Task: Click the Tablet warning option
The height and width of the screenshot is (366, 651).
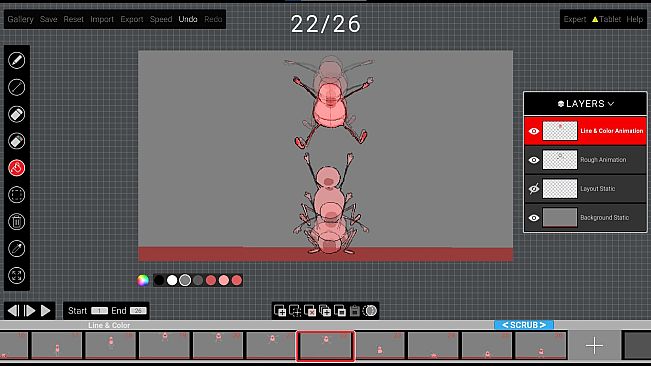Action: coord(606,19)
